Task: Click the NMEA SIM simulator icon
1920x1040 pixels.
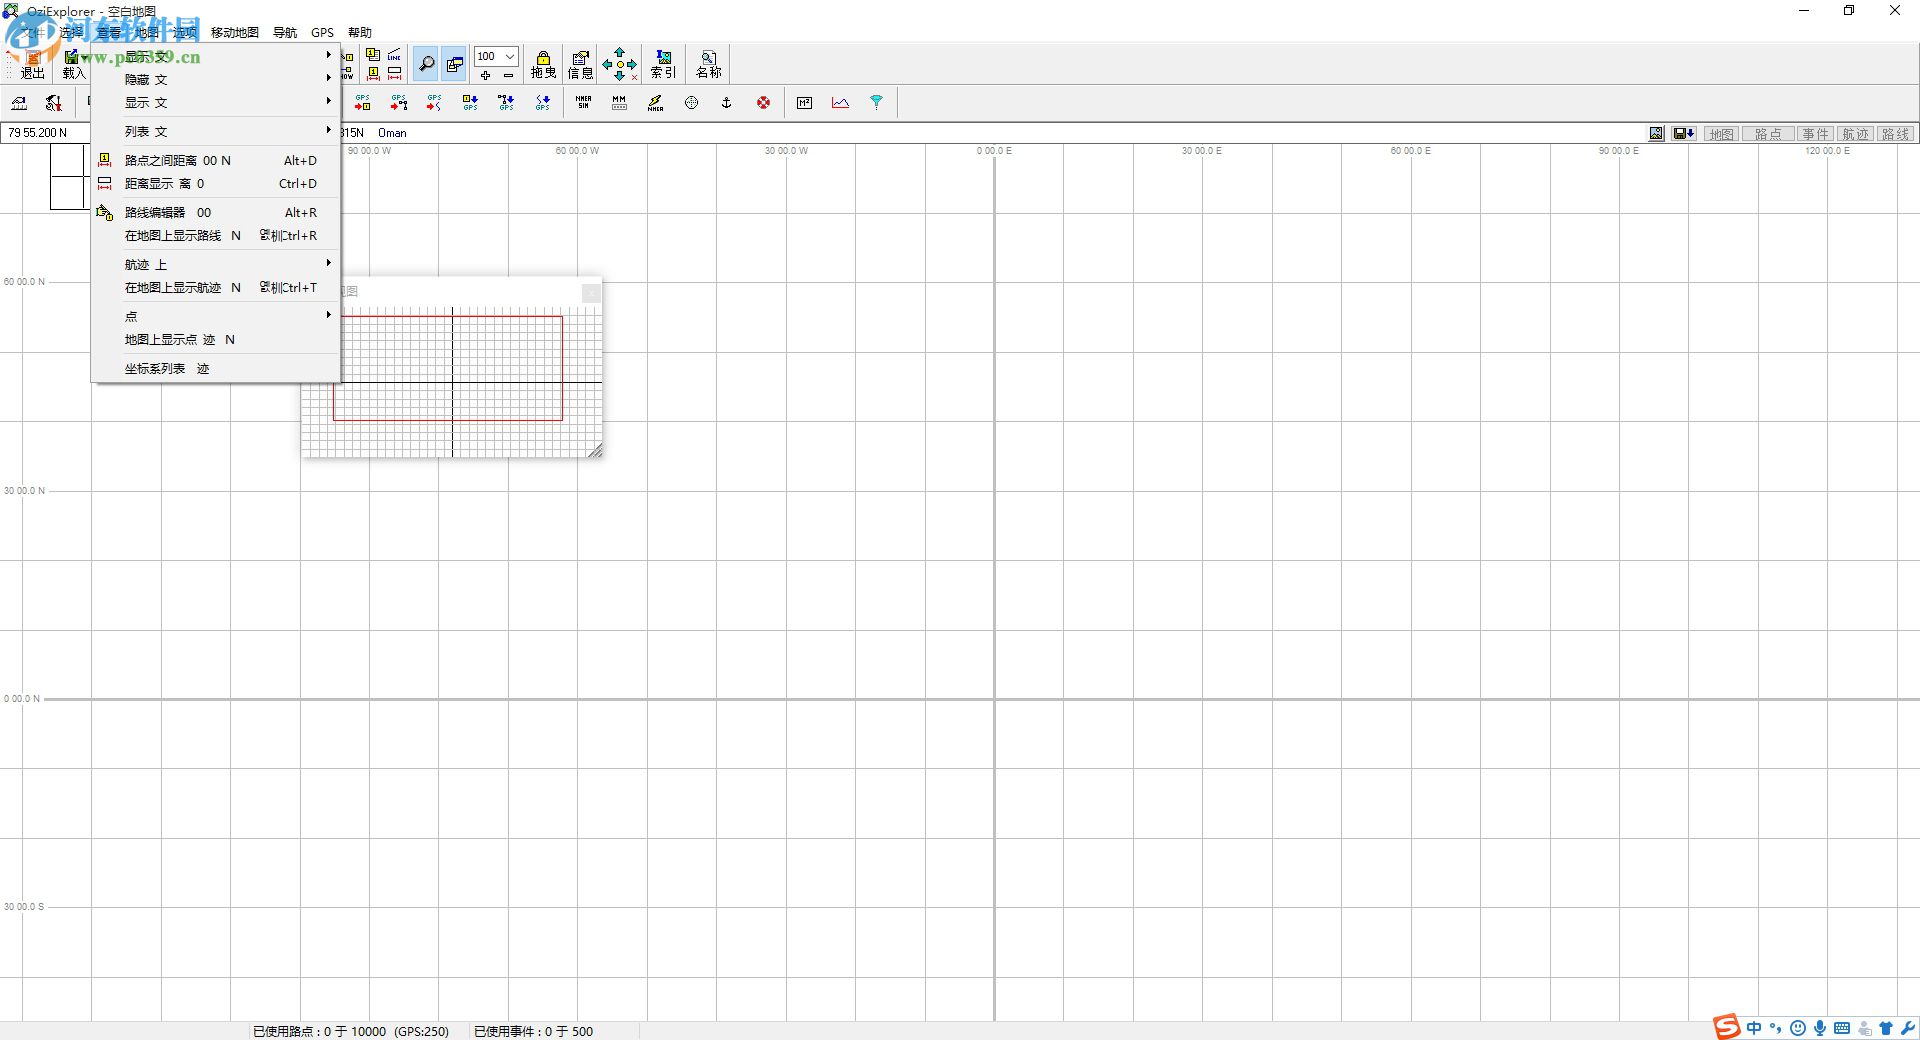Action: coord(583,102)
